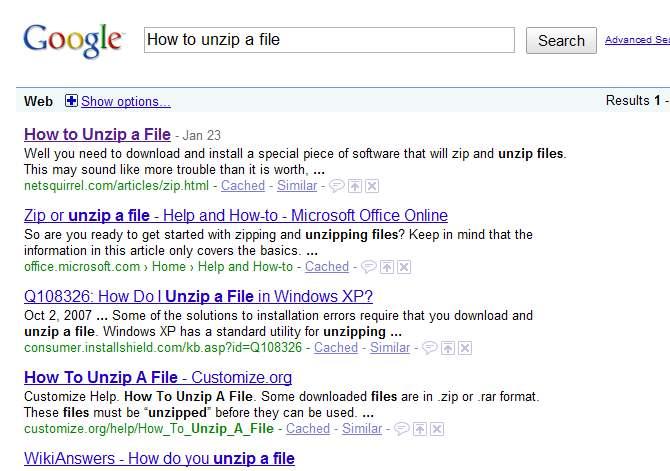This screenshot has width=670, height=471.
Task: Click the Google logo
Action: (73, 40)
